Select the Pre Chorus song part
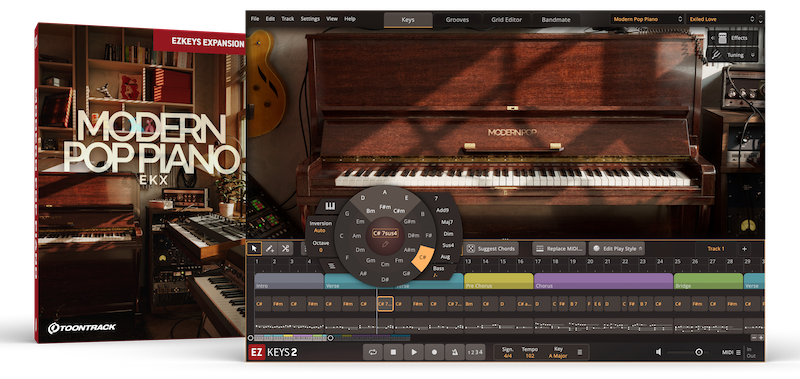The height and width of the screenshot is (379, 800). tap(498, 281)
